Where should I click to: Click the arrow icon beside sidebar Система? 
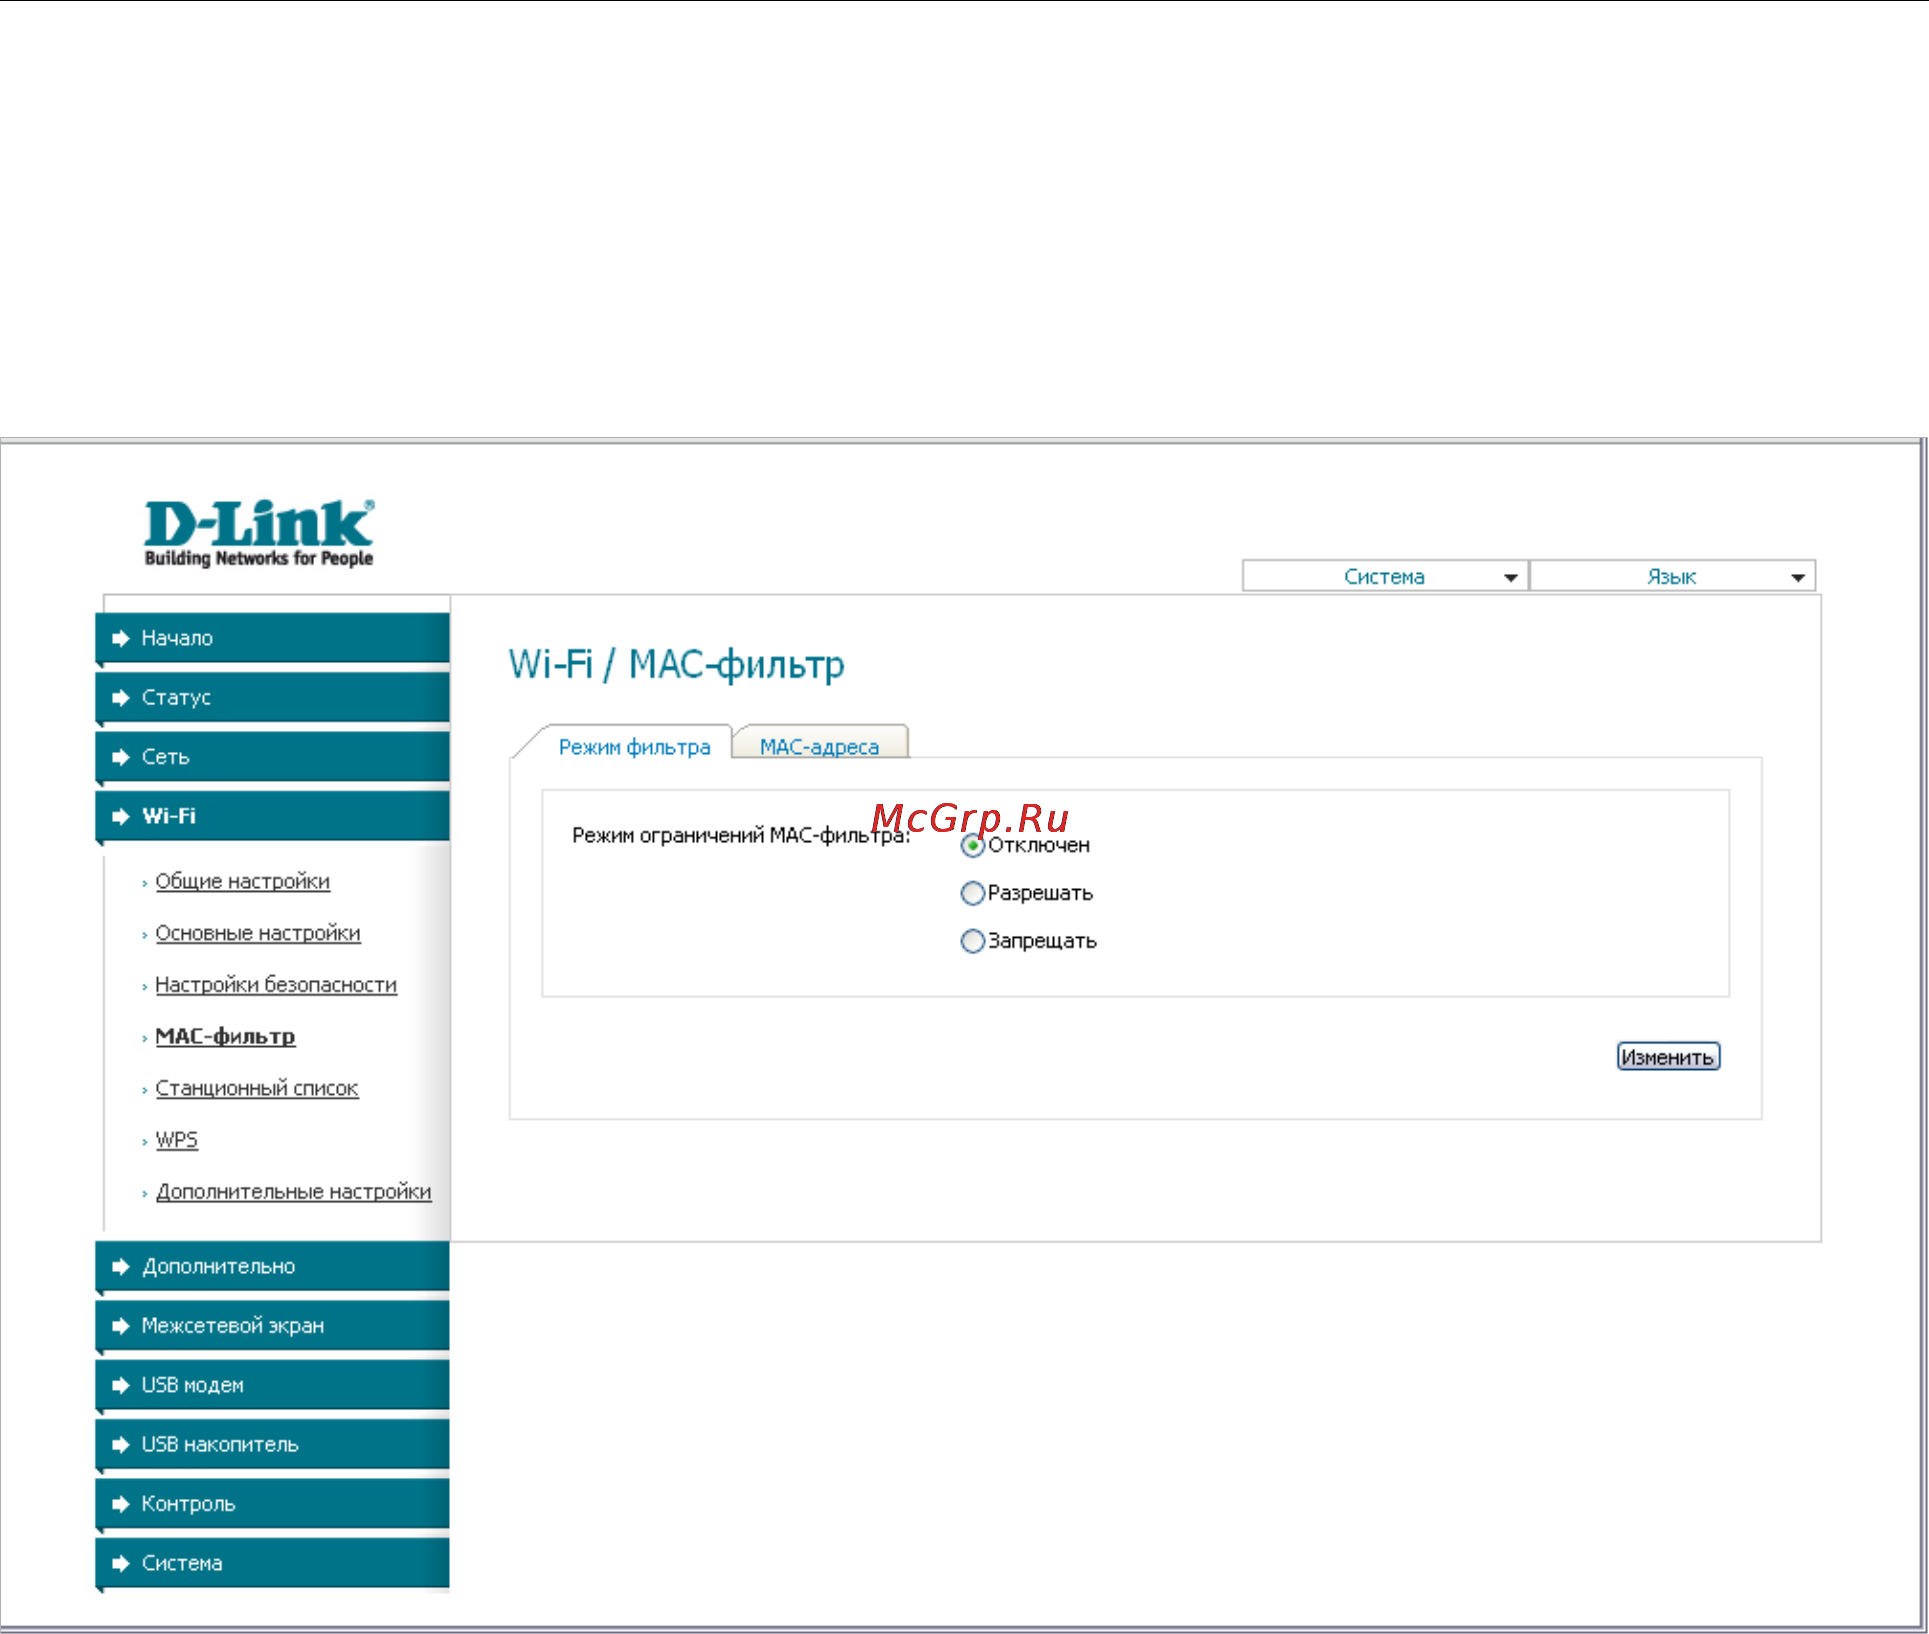click(x=121, y=1563)
